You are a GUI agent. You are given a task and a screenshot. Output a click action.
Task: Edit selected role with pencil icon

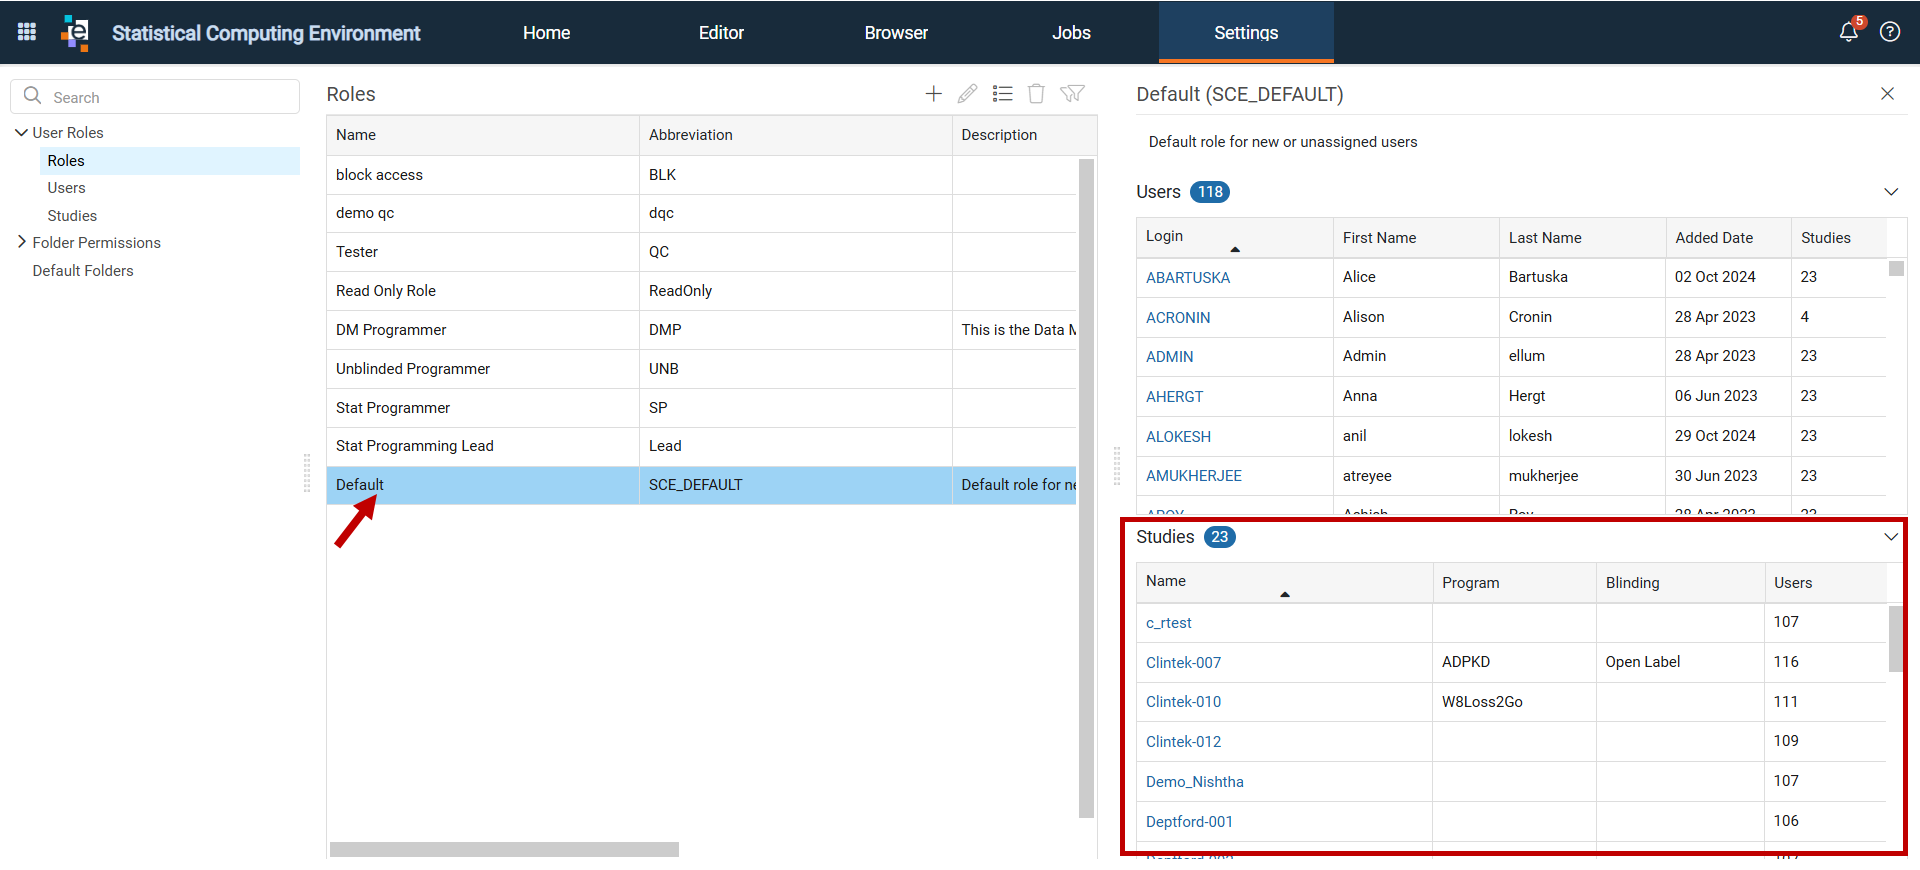point(967,93)
